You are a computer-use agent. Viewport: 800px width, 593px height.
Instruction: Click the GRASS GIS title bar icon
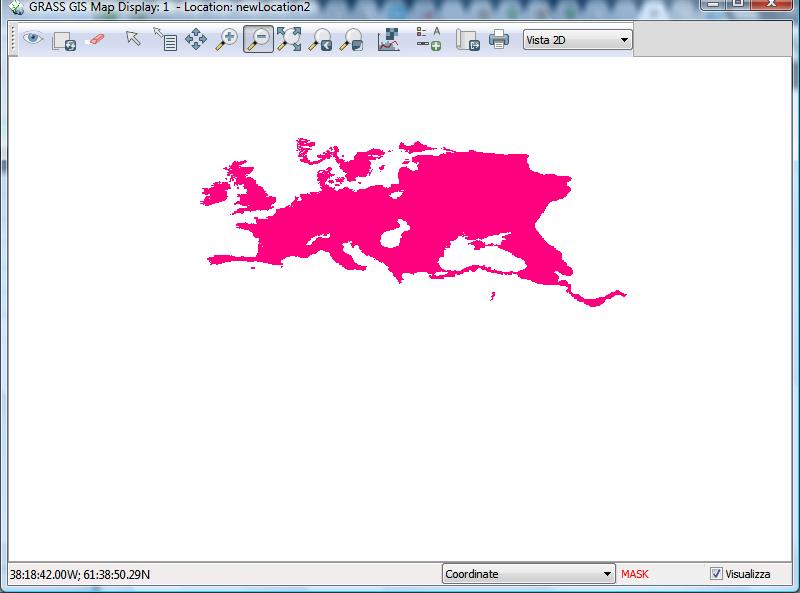coord(16,7)
